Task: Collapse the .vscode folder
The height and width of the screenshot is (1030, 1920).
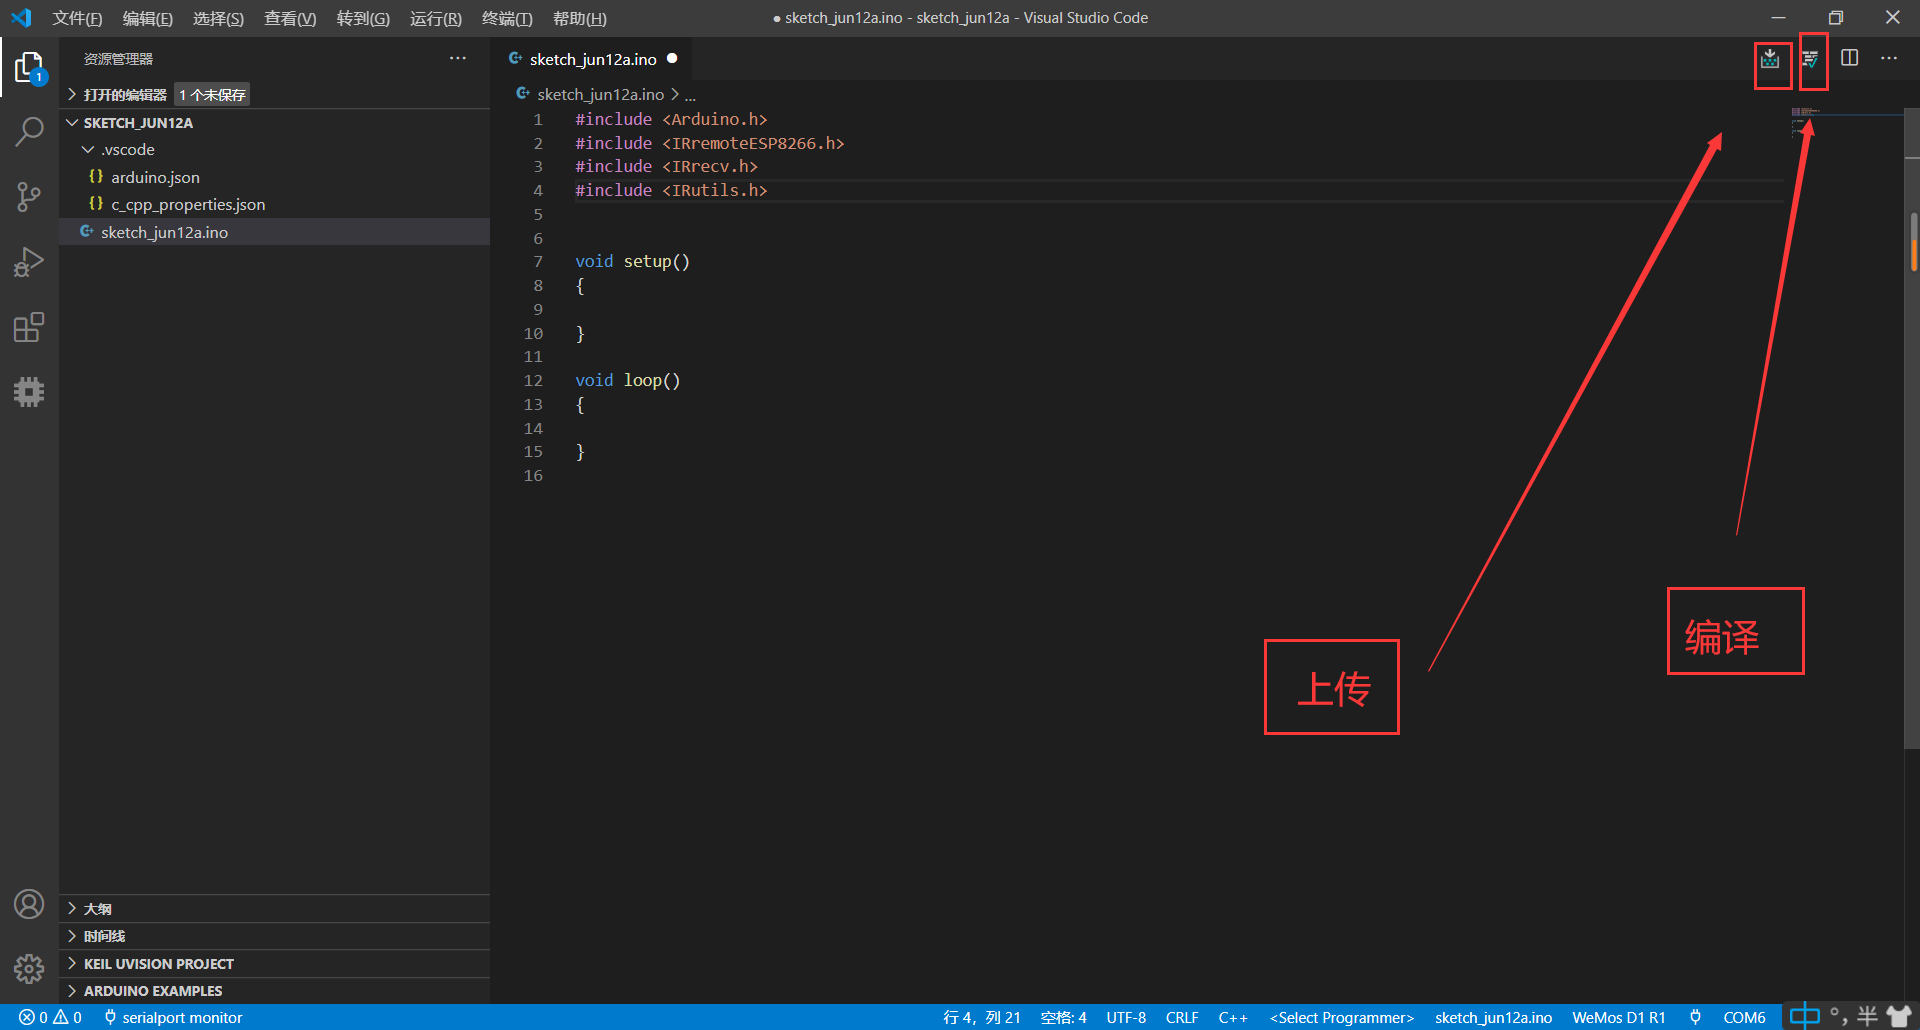Action: click(89, 149)
